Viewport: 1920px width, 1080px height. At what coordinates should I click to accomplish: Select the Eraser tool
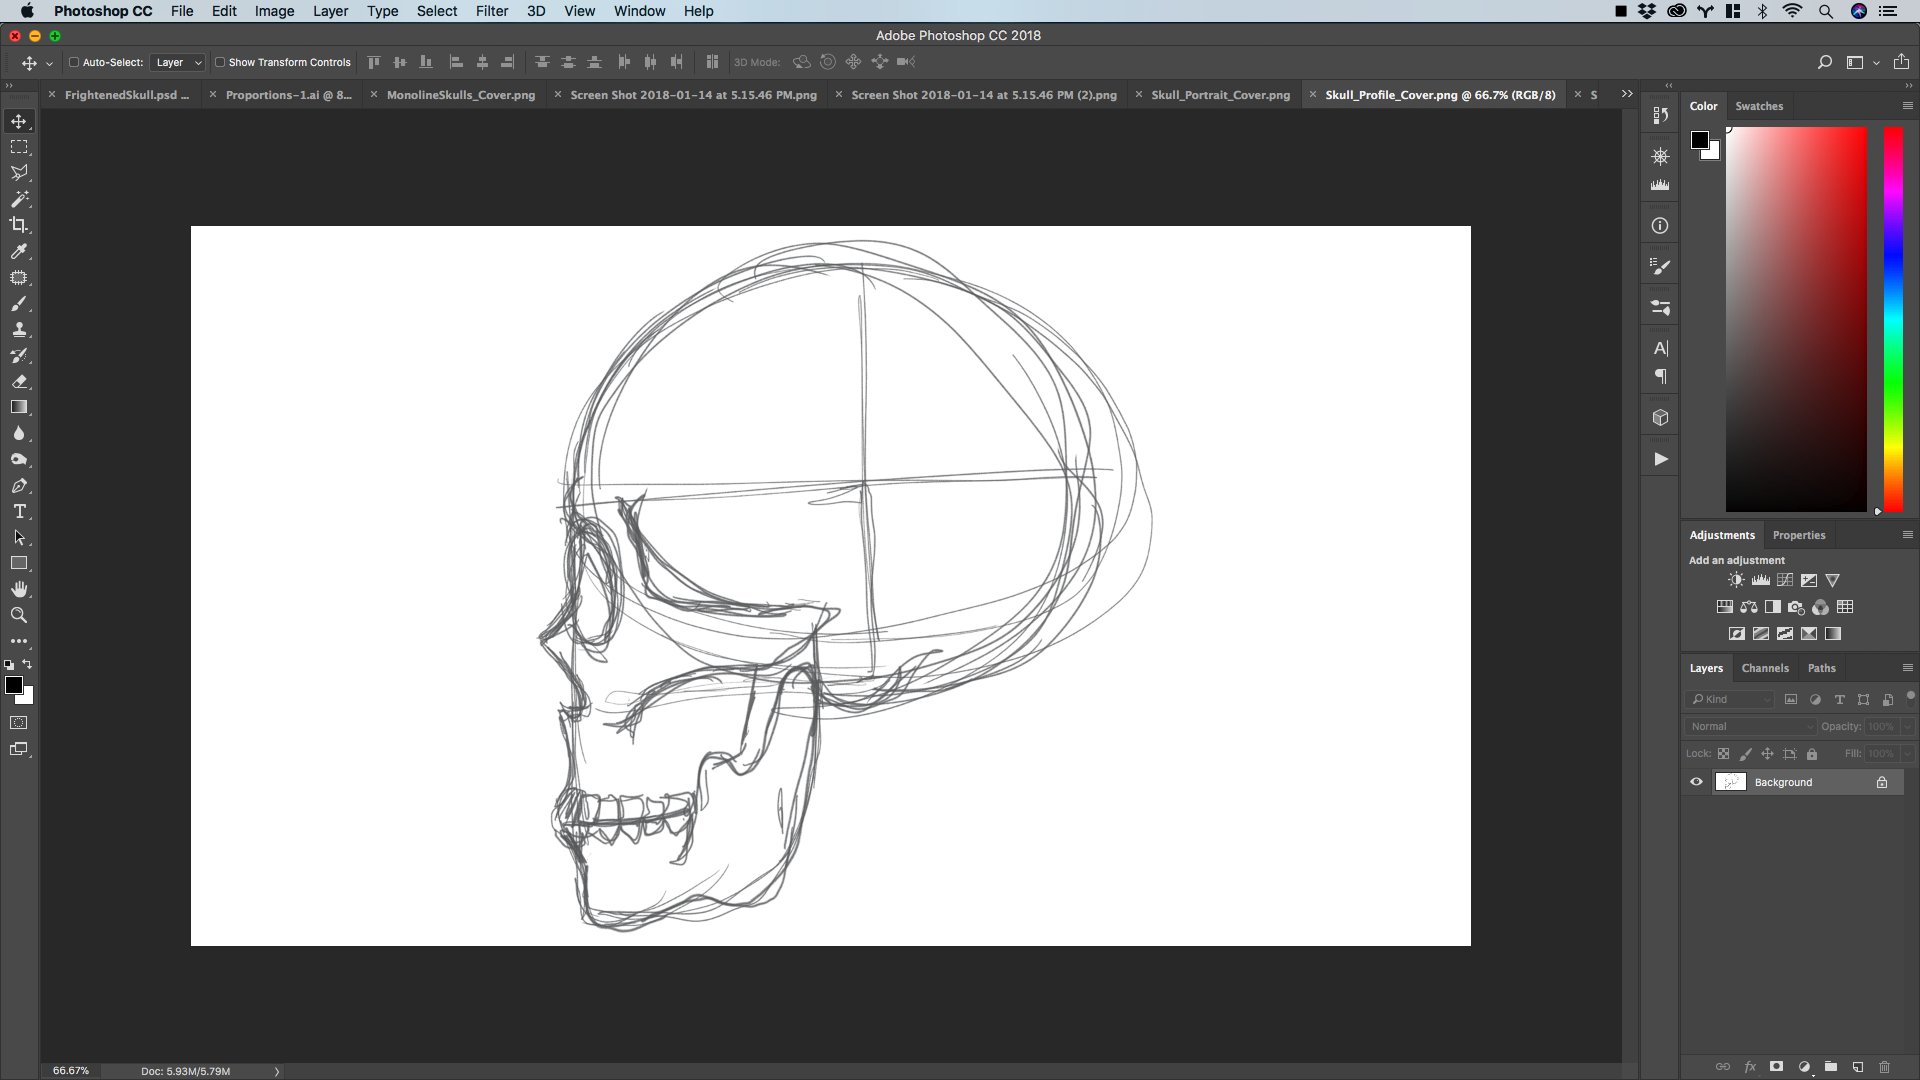(19, 382)
